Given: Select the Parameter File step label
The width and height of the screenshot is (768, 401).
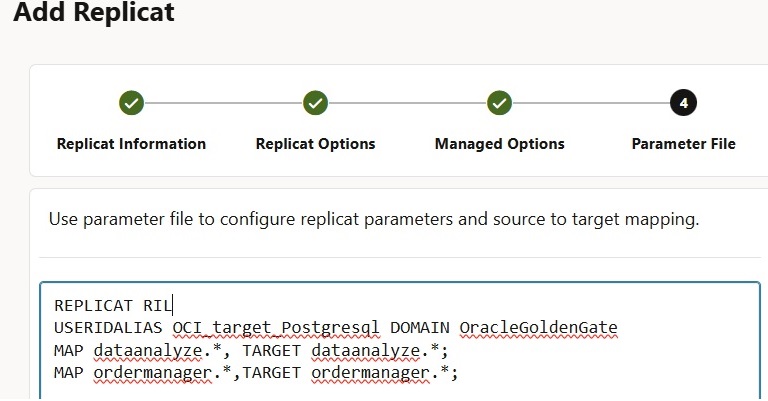Looking at the screenshot, I should (x=683, y=144).
